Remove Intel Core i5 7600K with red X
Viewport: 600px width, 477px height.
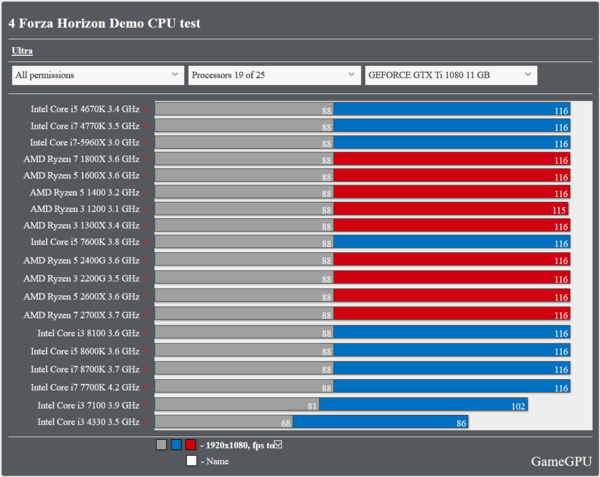pos(145,242)
